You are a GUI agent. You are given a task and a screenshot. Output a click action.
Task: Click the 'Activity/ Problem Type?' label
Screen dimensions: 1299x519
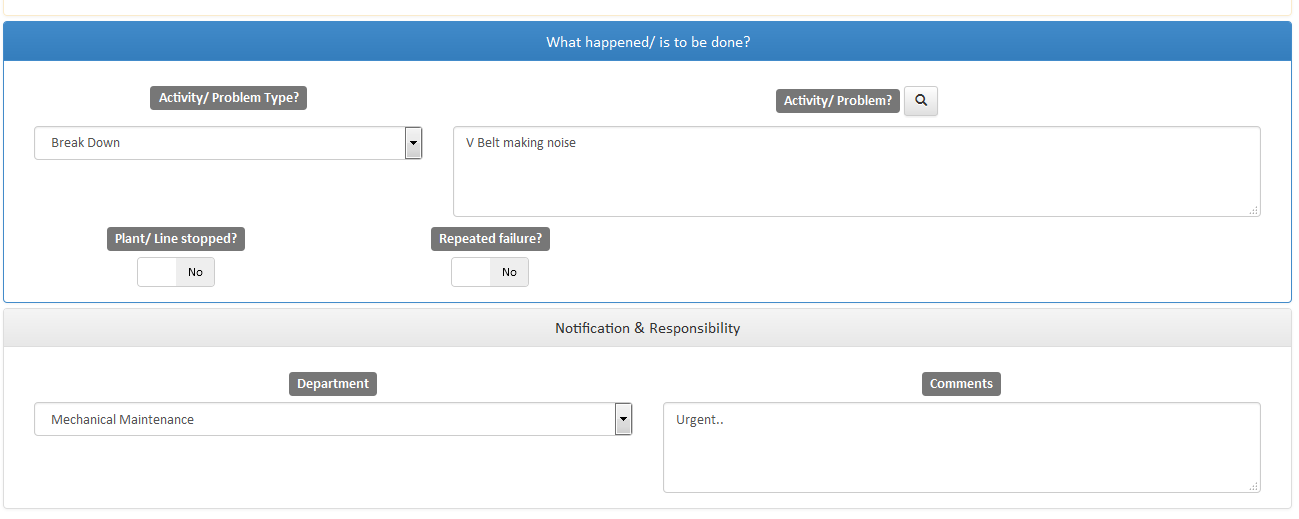pos(229,98)
